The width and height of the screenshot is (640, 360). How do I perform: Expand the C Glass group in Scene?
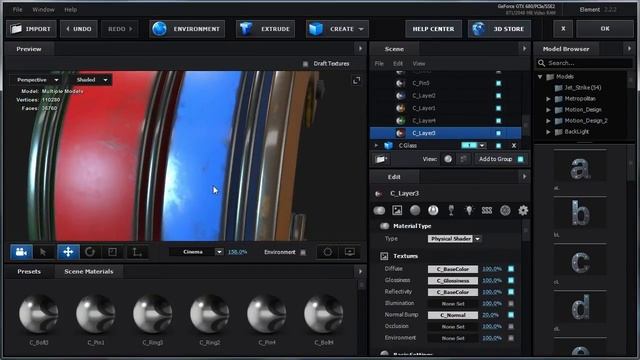376,145
